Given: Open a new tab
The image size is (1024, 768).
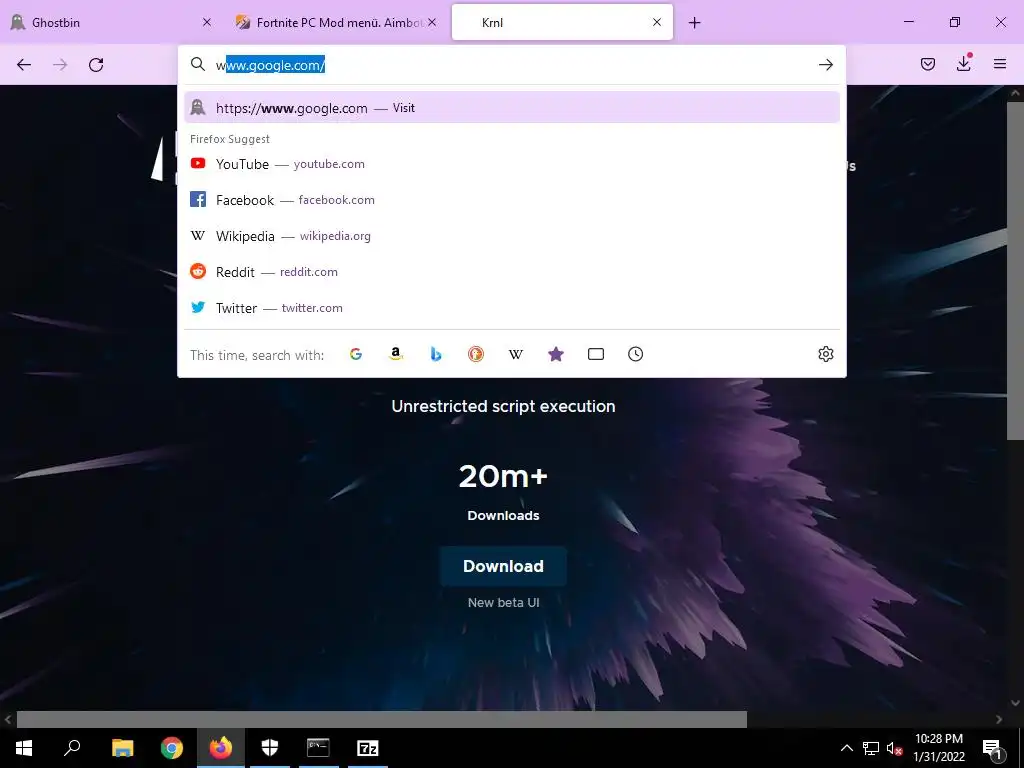Looking at the screenshot, I should 695,23.
